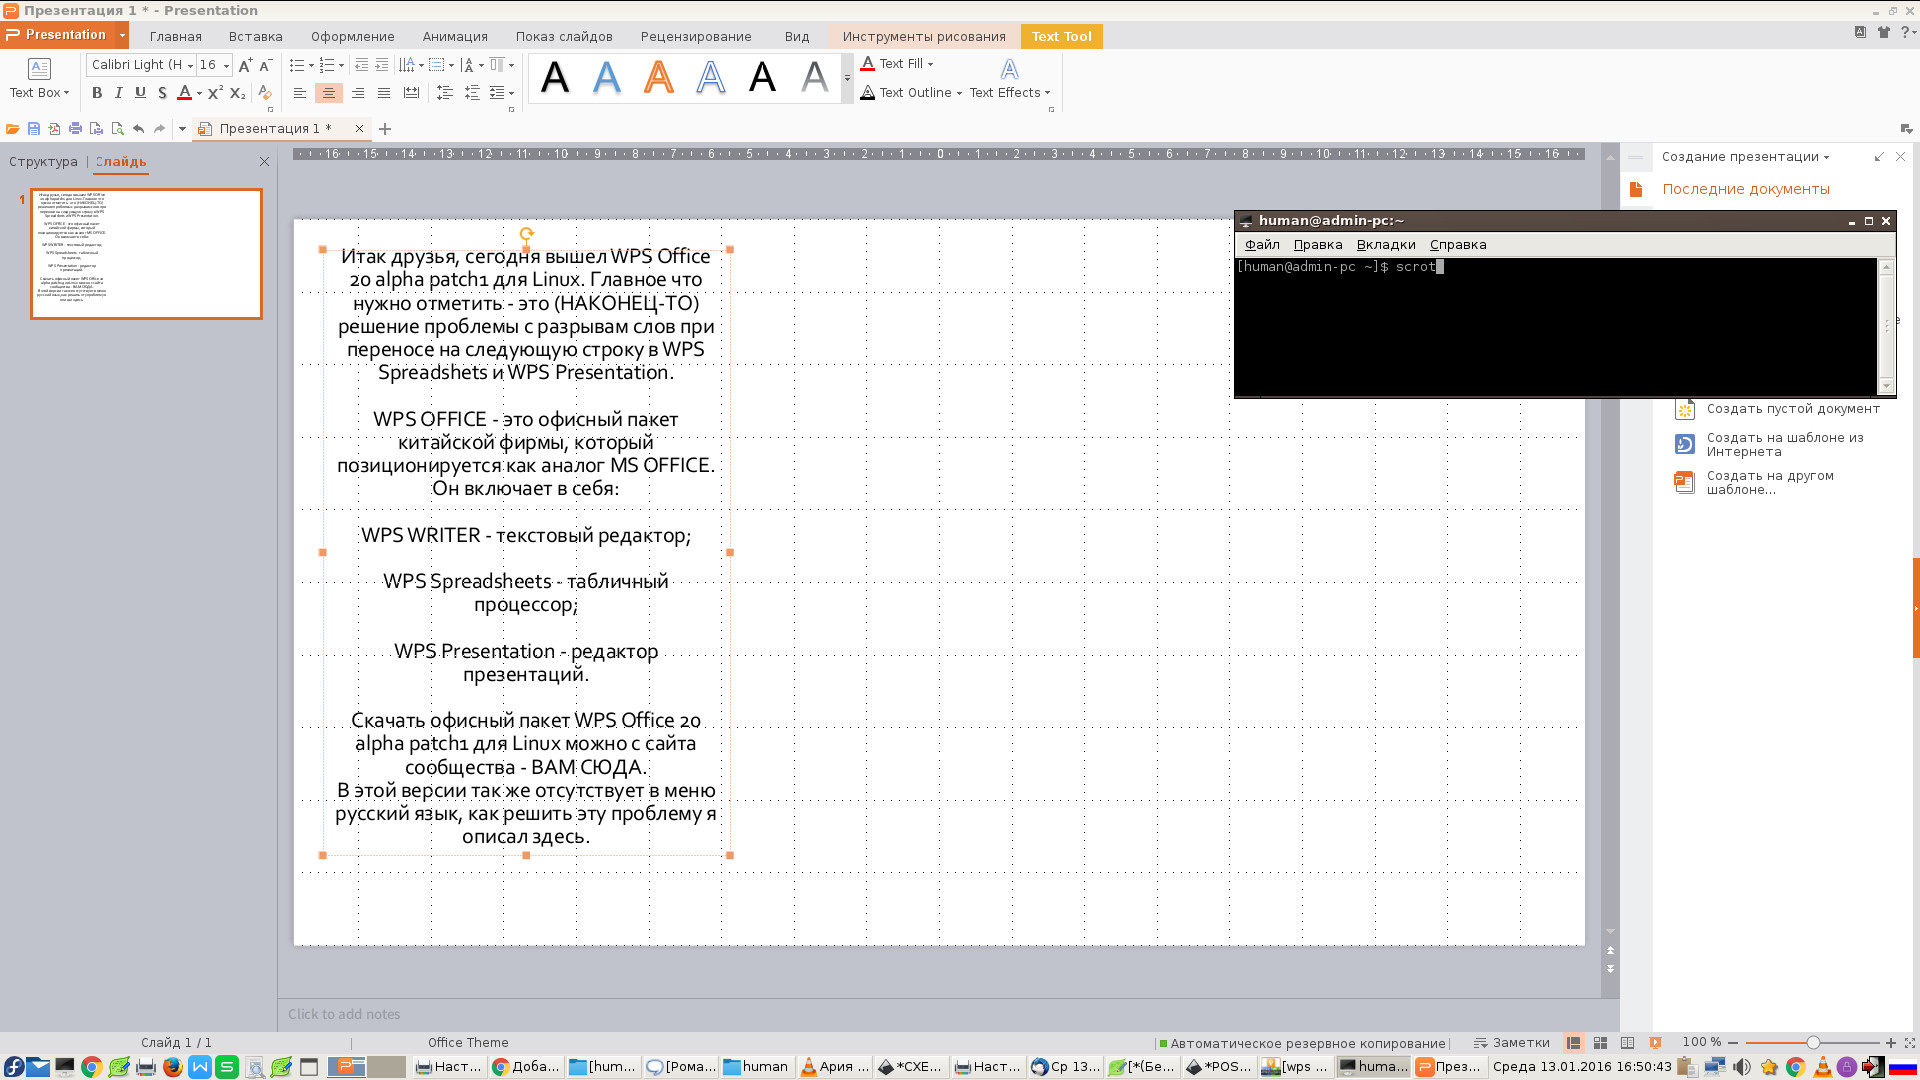Click Создать пустой документ link
1920x1080 pixels.
(x=1793, y=409)
